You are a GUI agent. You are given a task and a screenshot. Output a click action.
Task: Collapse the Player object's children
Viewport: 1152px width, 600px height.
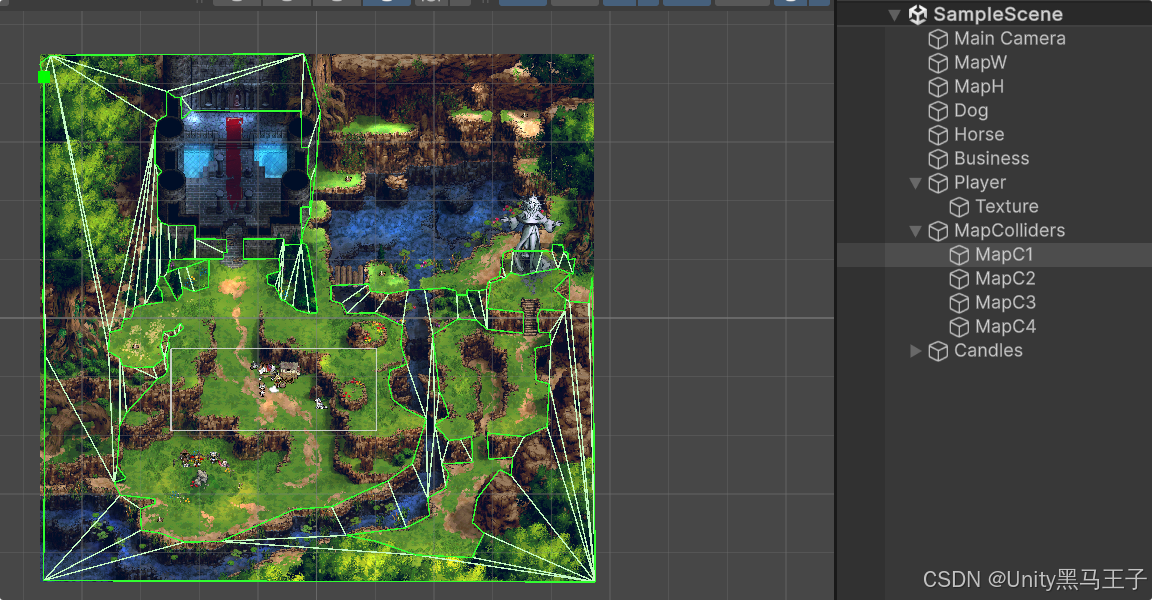point(915,183)
